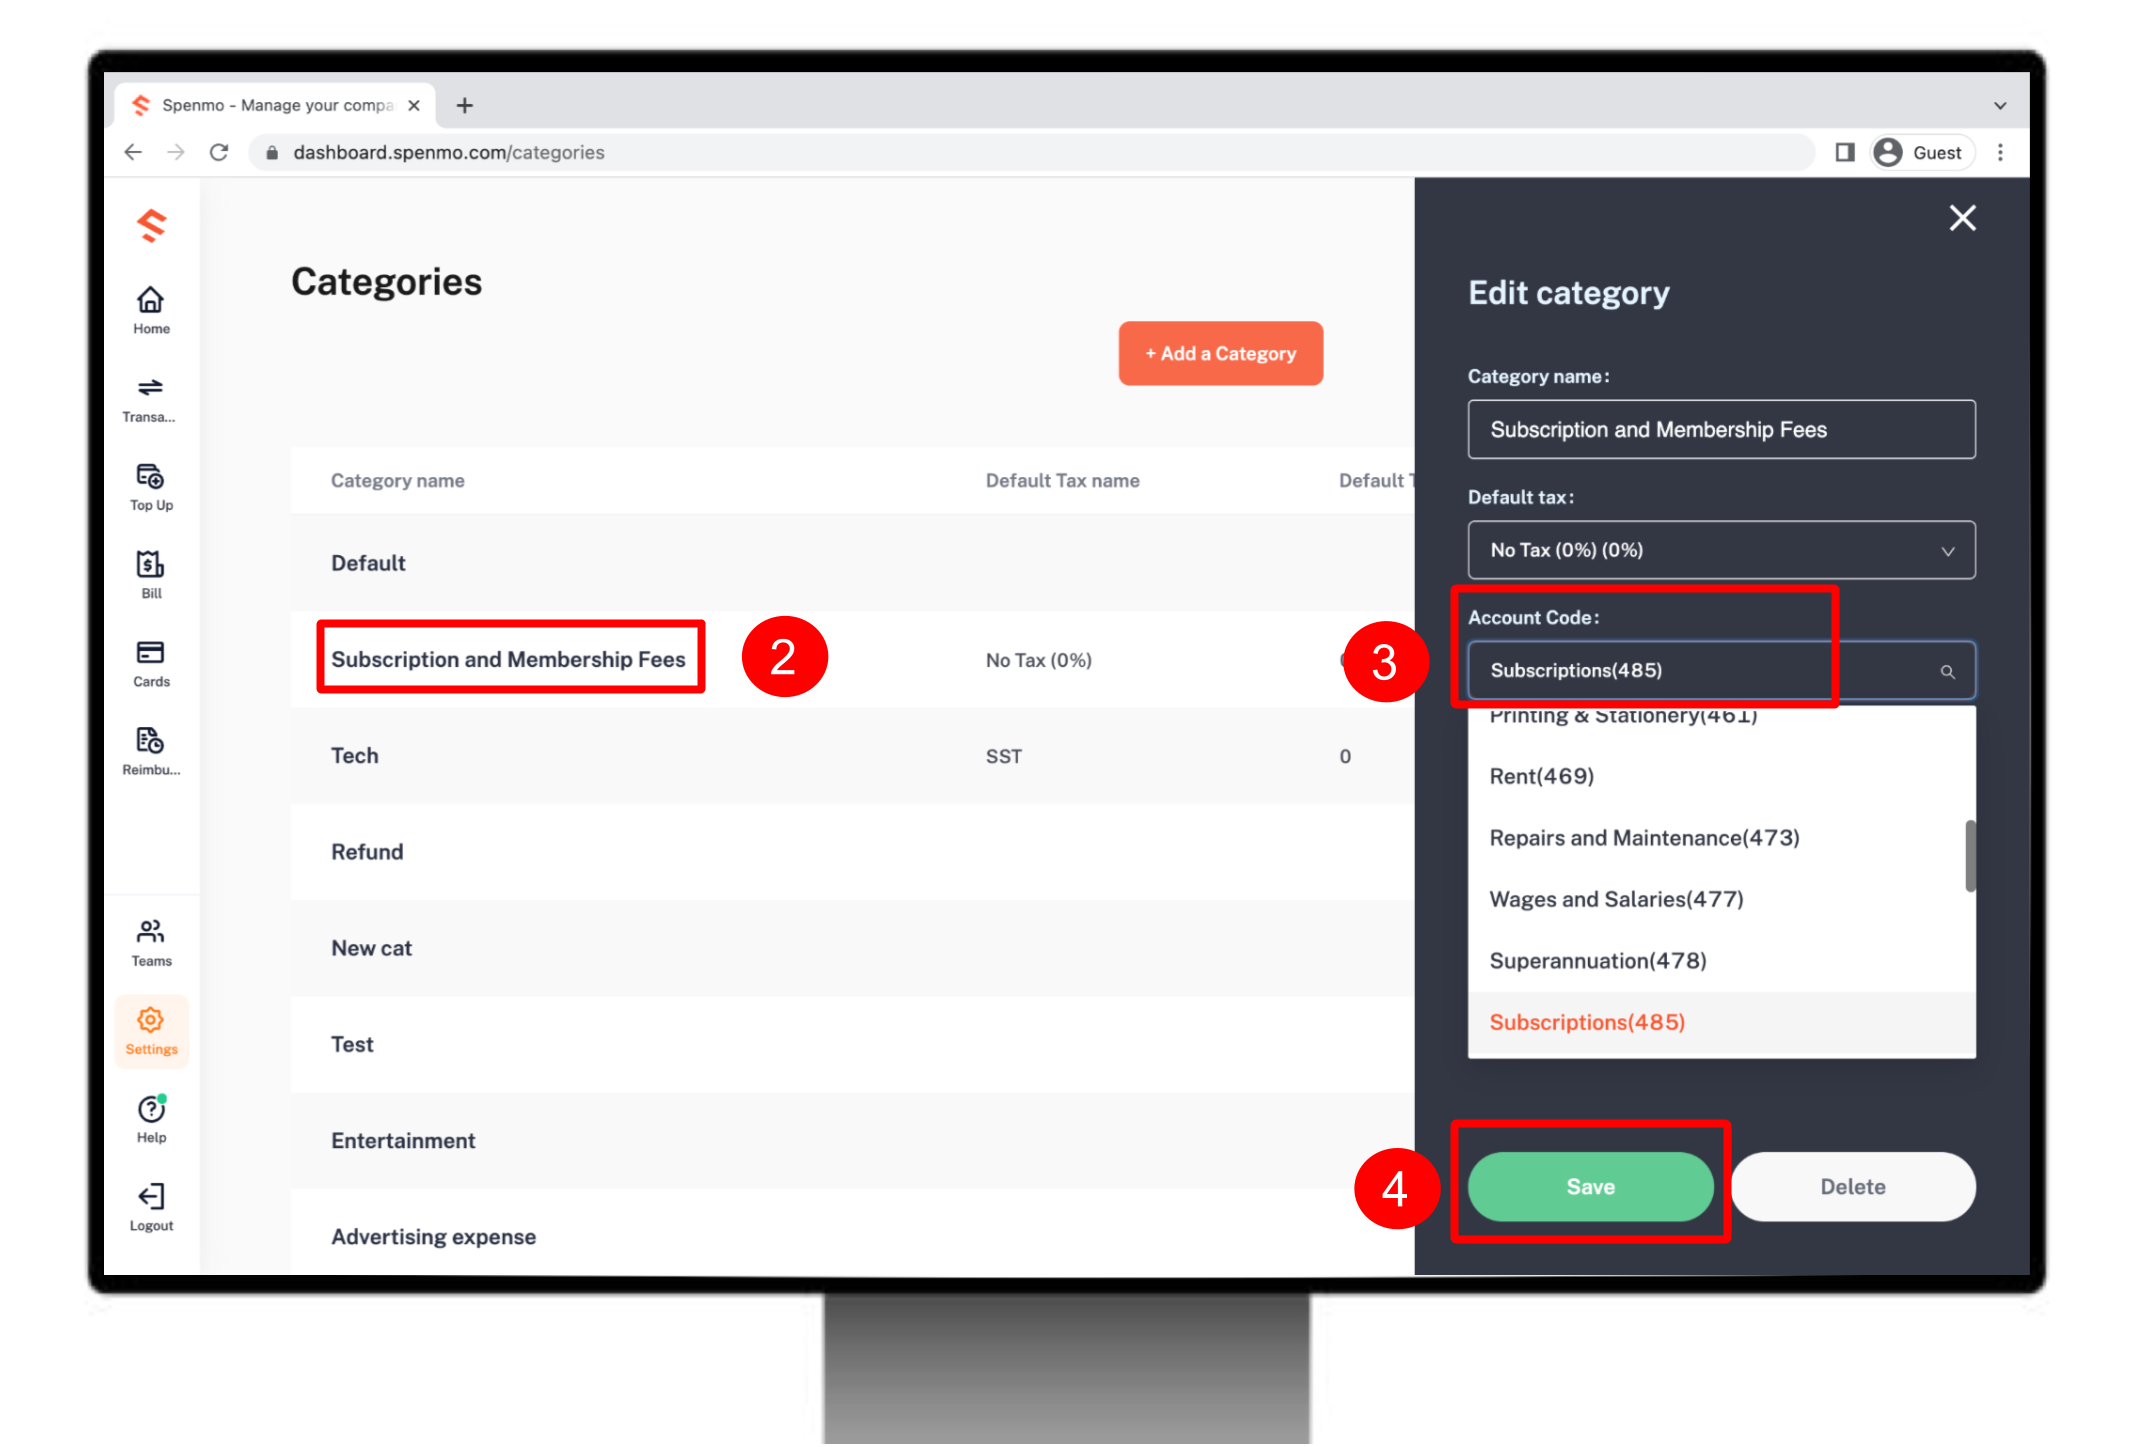Expand the Default tax dropdown
Image resolution: width=2132 pixels, height=1447 pixels.
pos(1721,550)
